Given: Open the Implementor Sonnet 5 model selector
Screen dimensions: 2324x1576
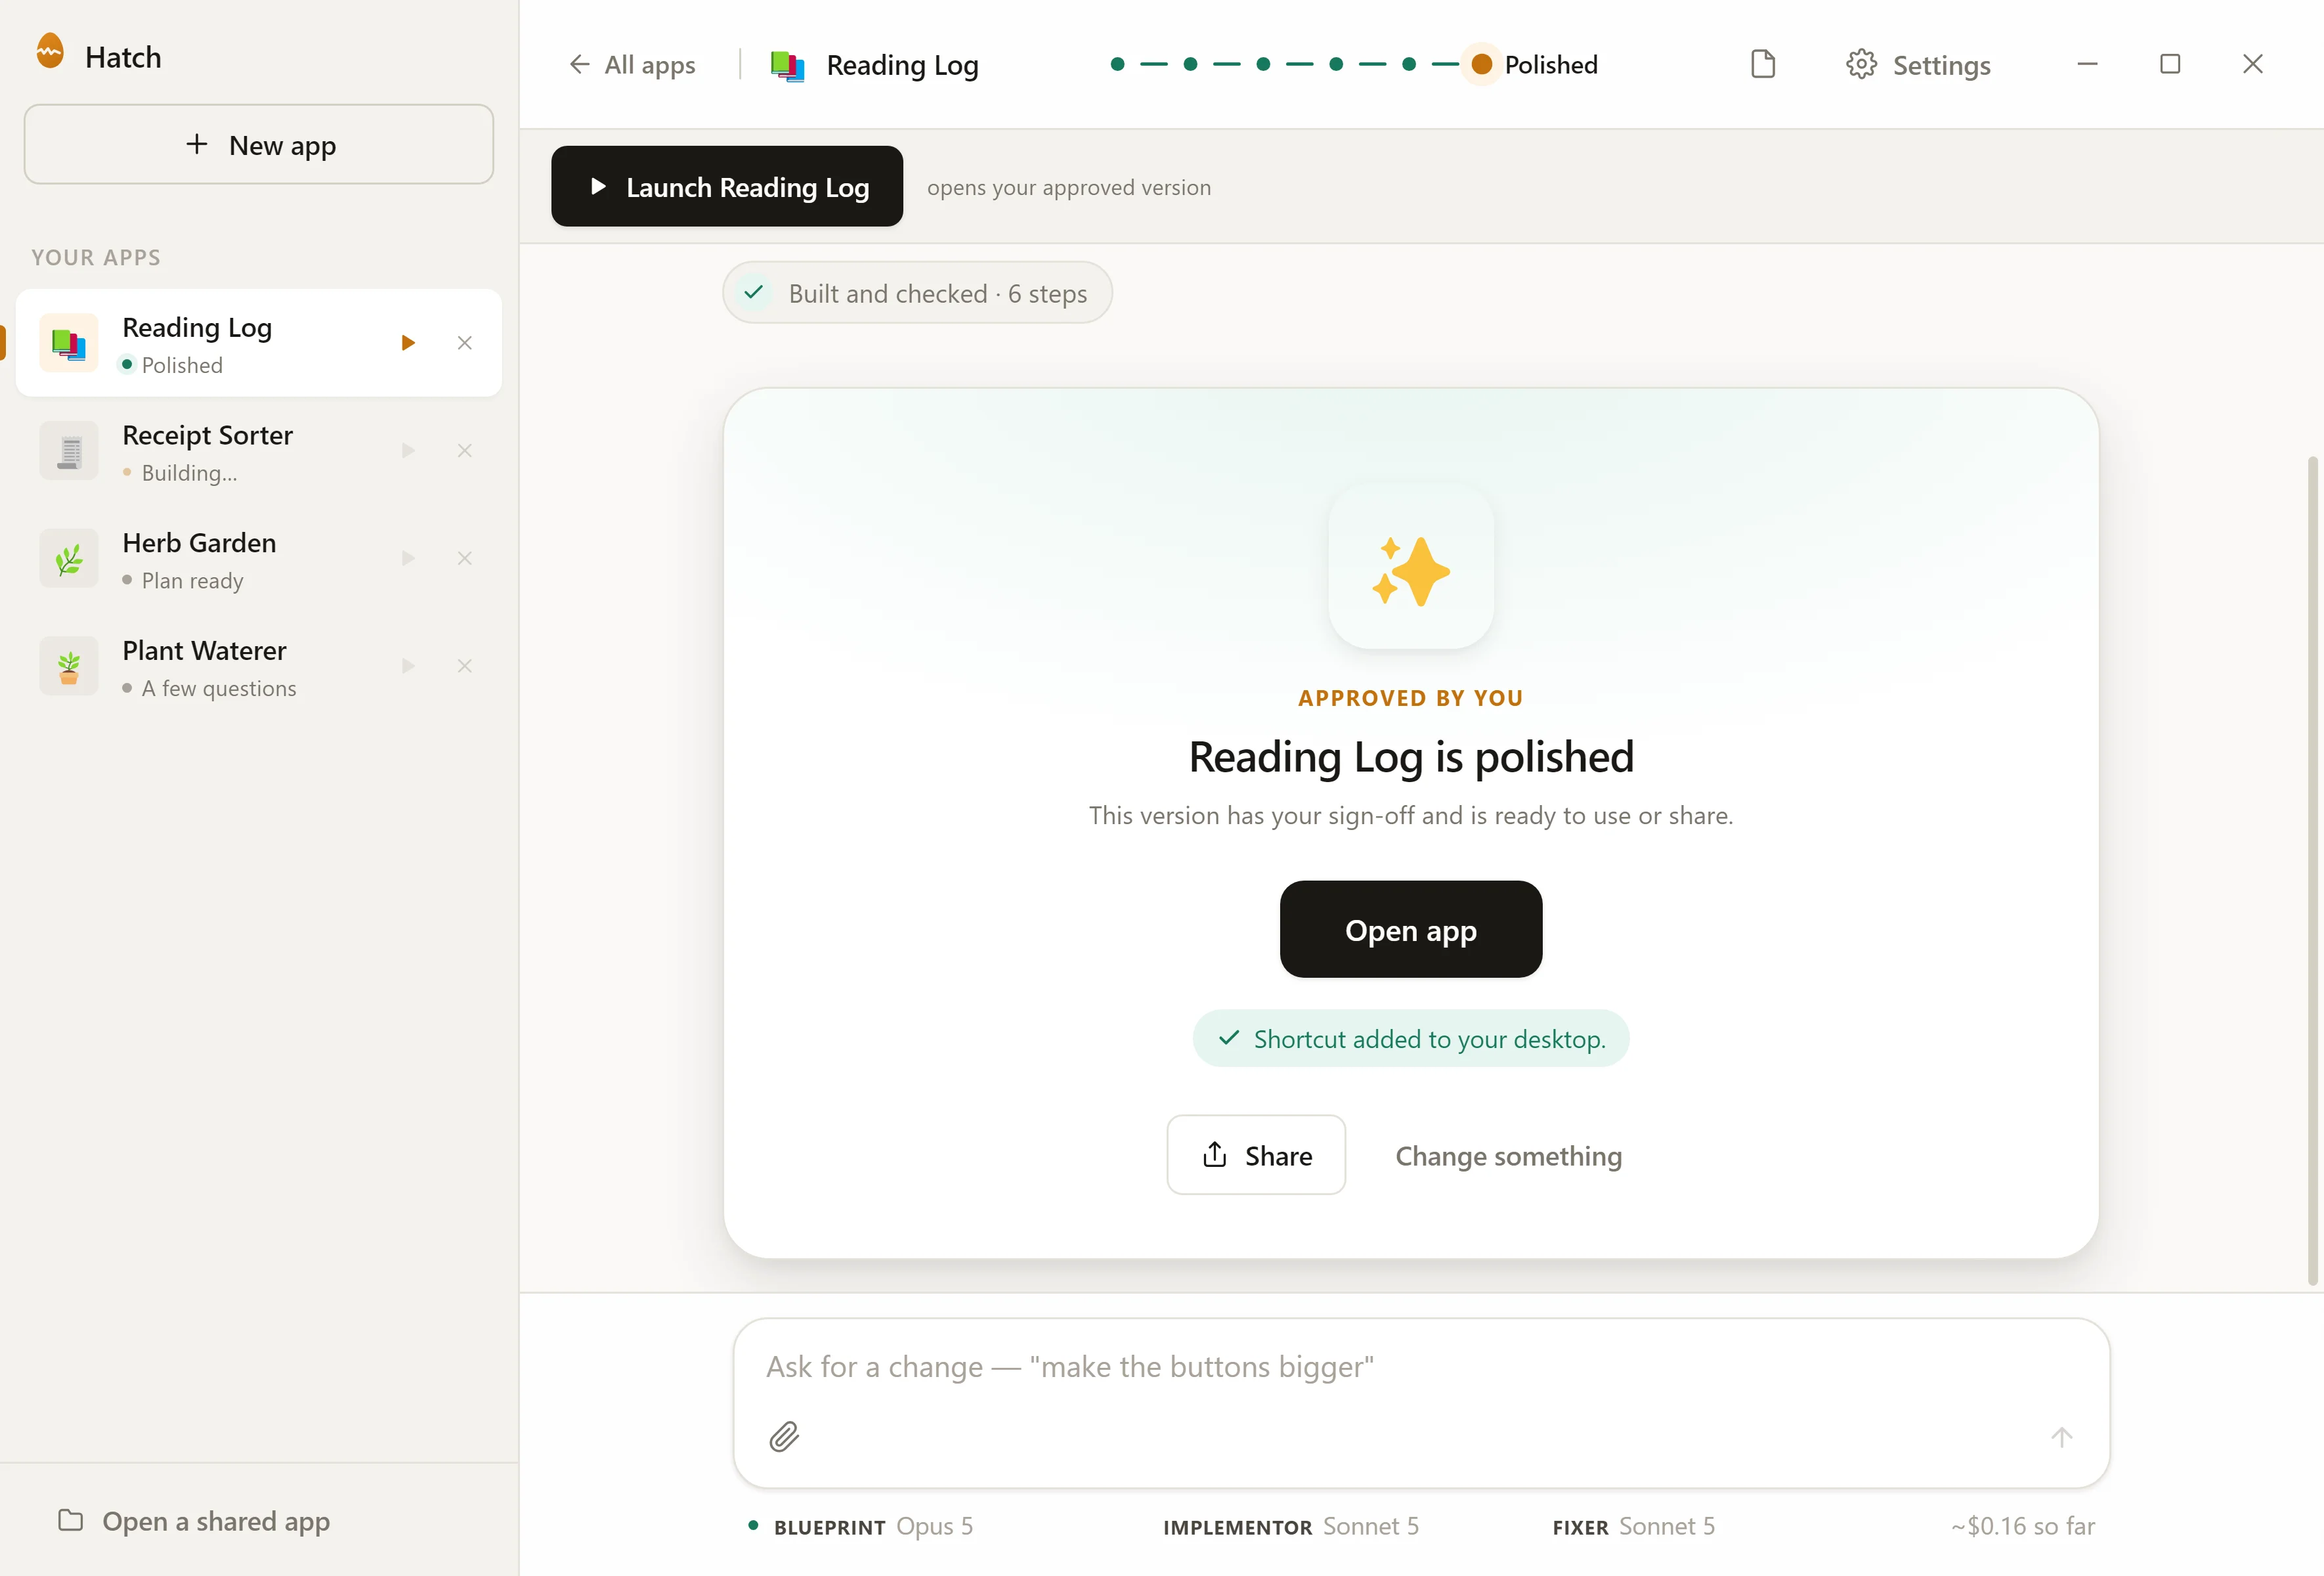Looking at the screenshot, I should click(x=1290, y=1526).
